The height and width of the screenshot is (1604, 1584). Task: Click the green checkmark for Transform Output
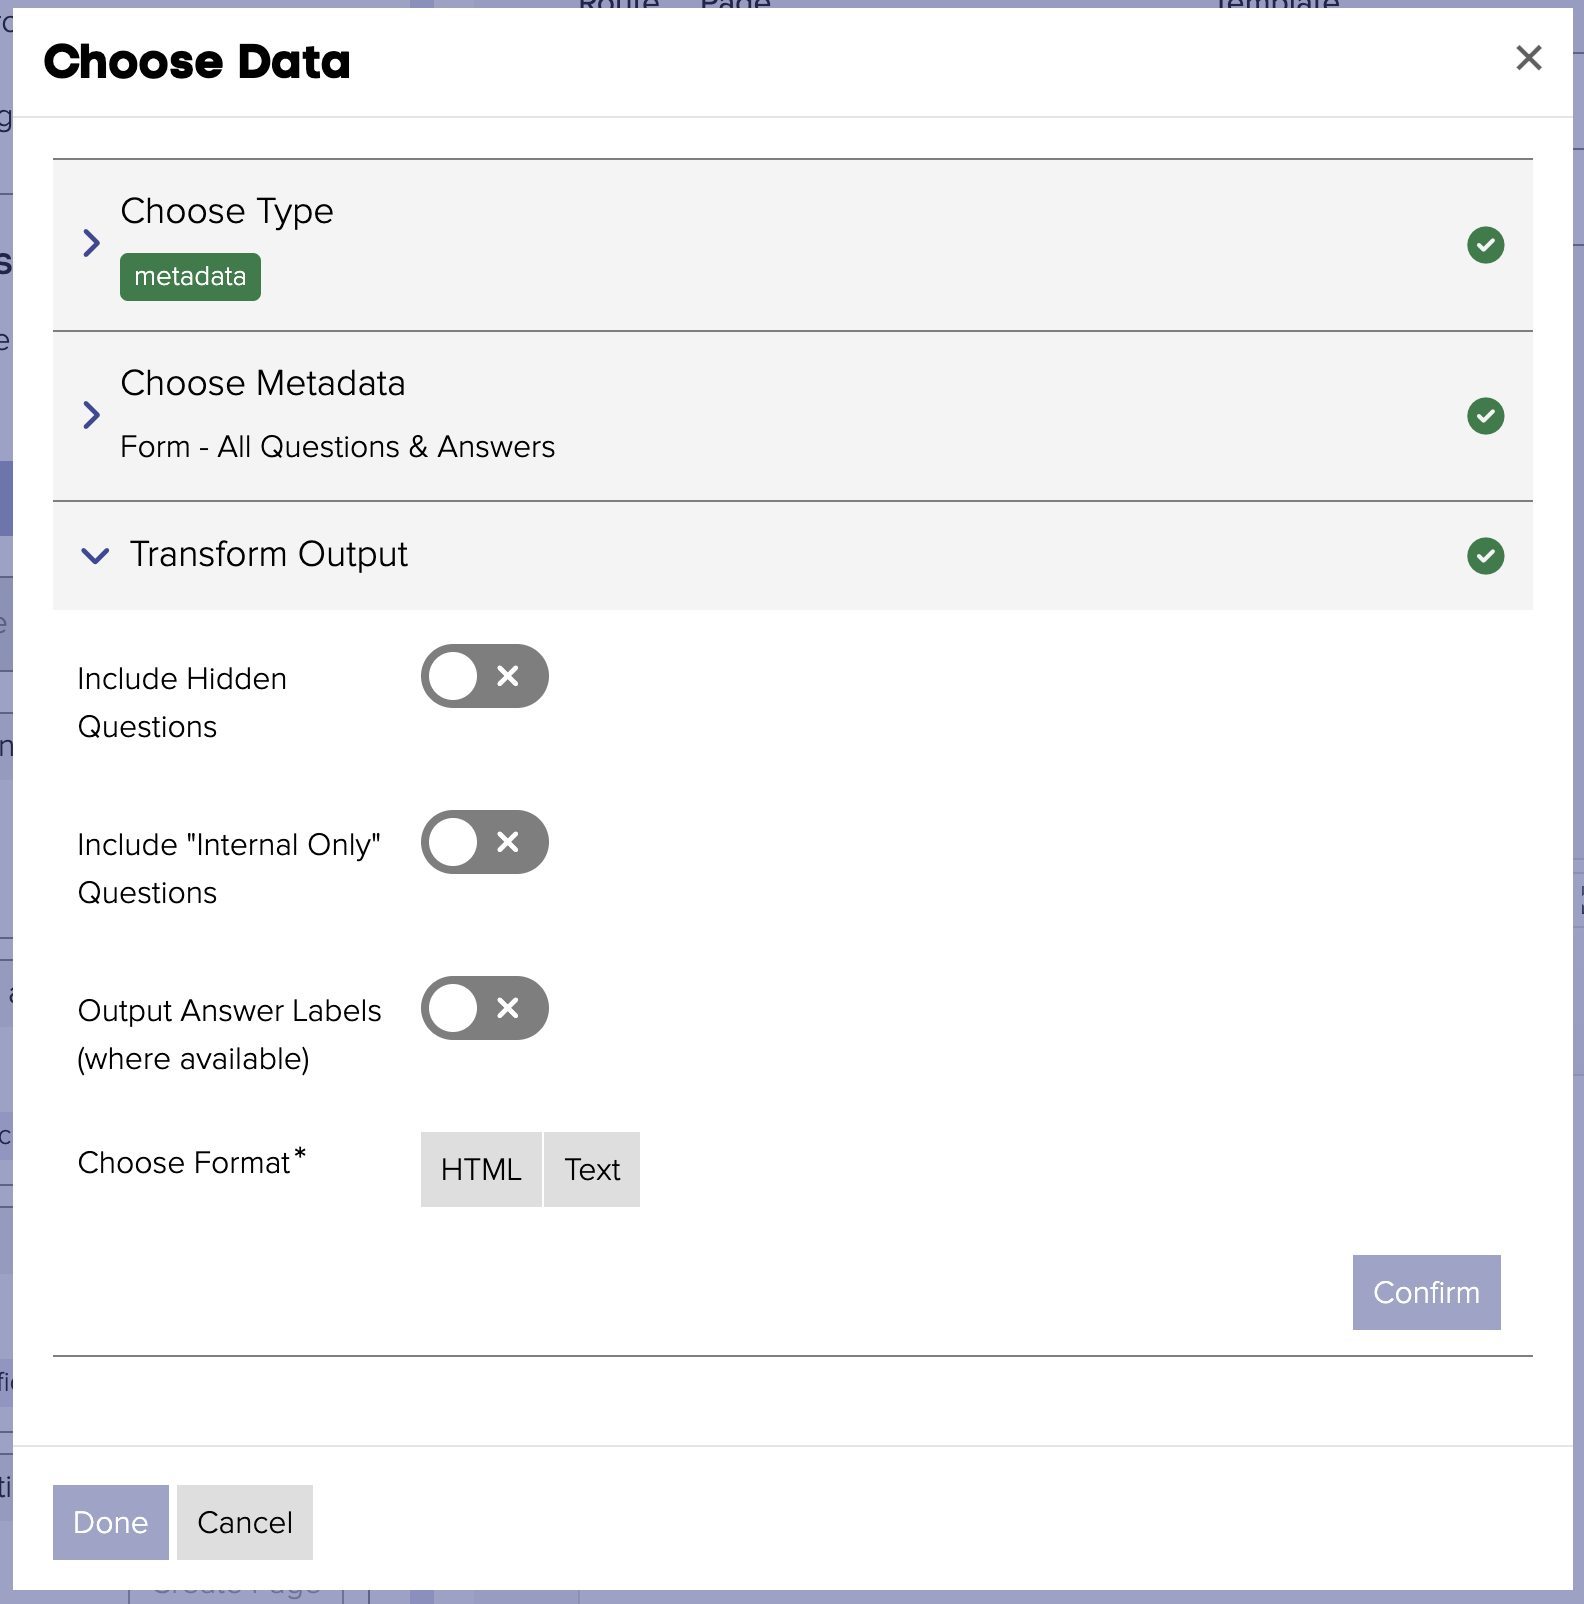point(1485,556)
